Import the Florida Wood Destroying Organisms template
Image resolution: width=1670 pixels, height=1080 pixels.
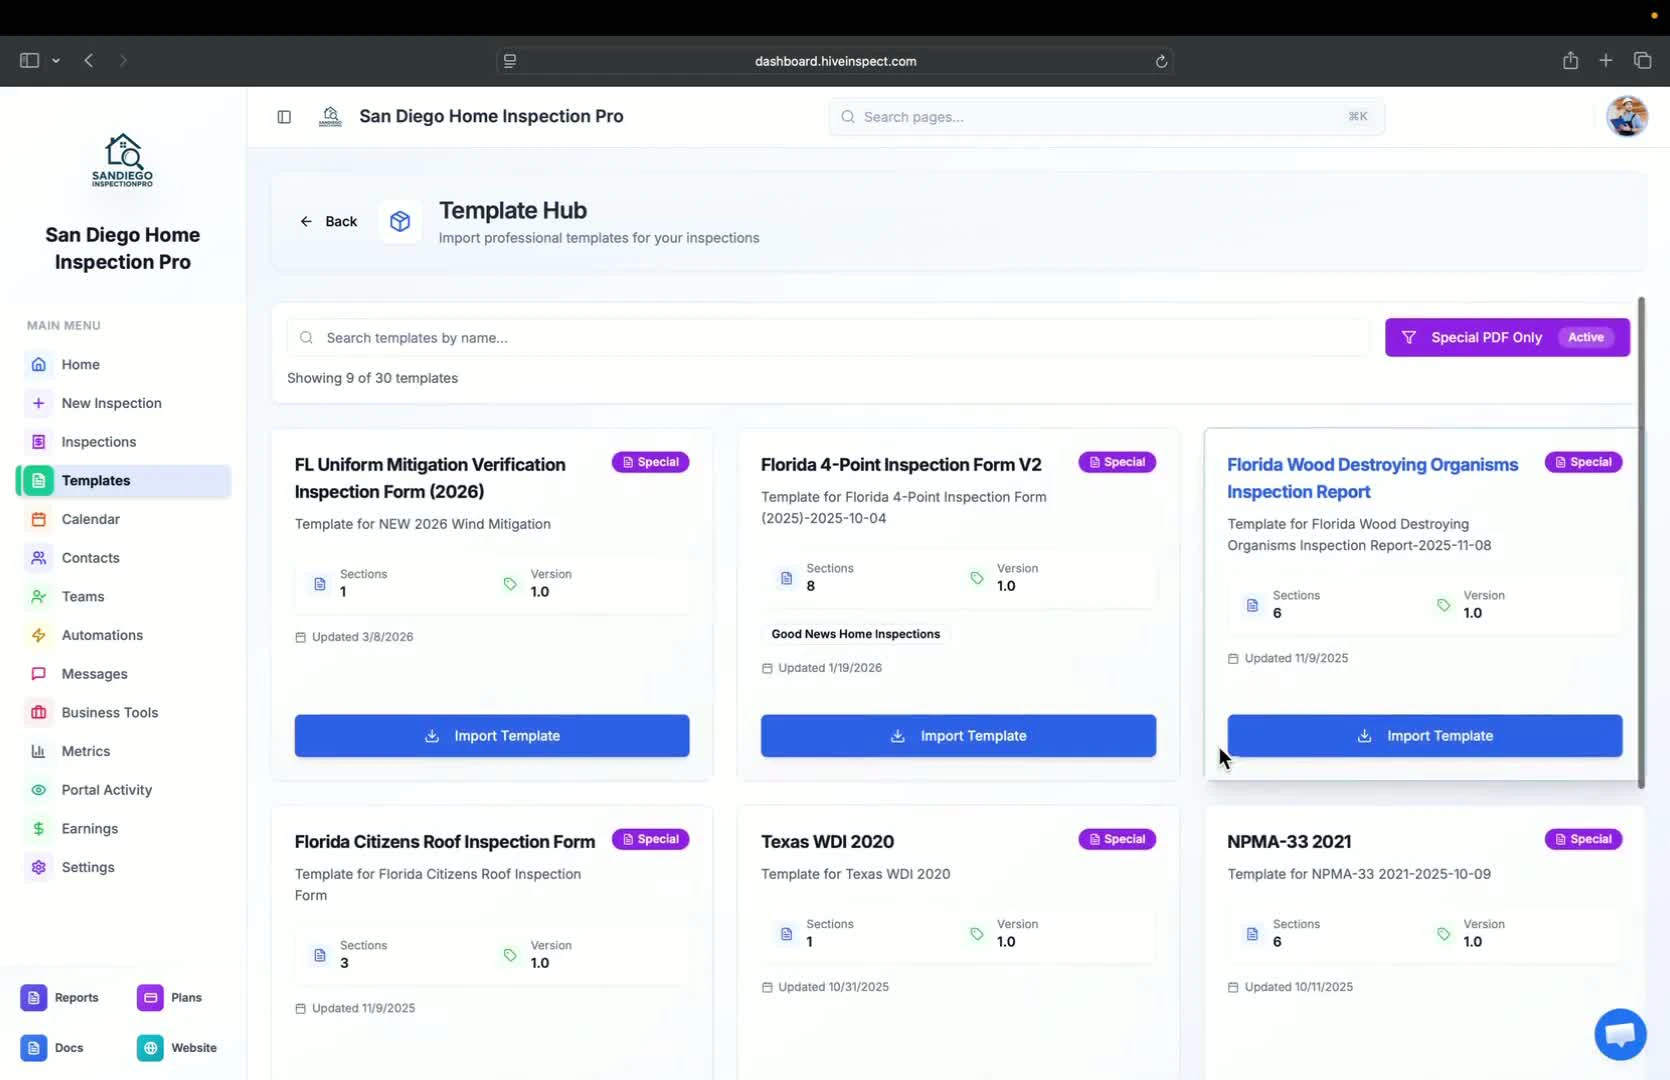pyautogui.click(x=1425, y=736)
